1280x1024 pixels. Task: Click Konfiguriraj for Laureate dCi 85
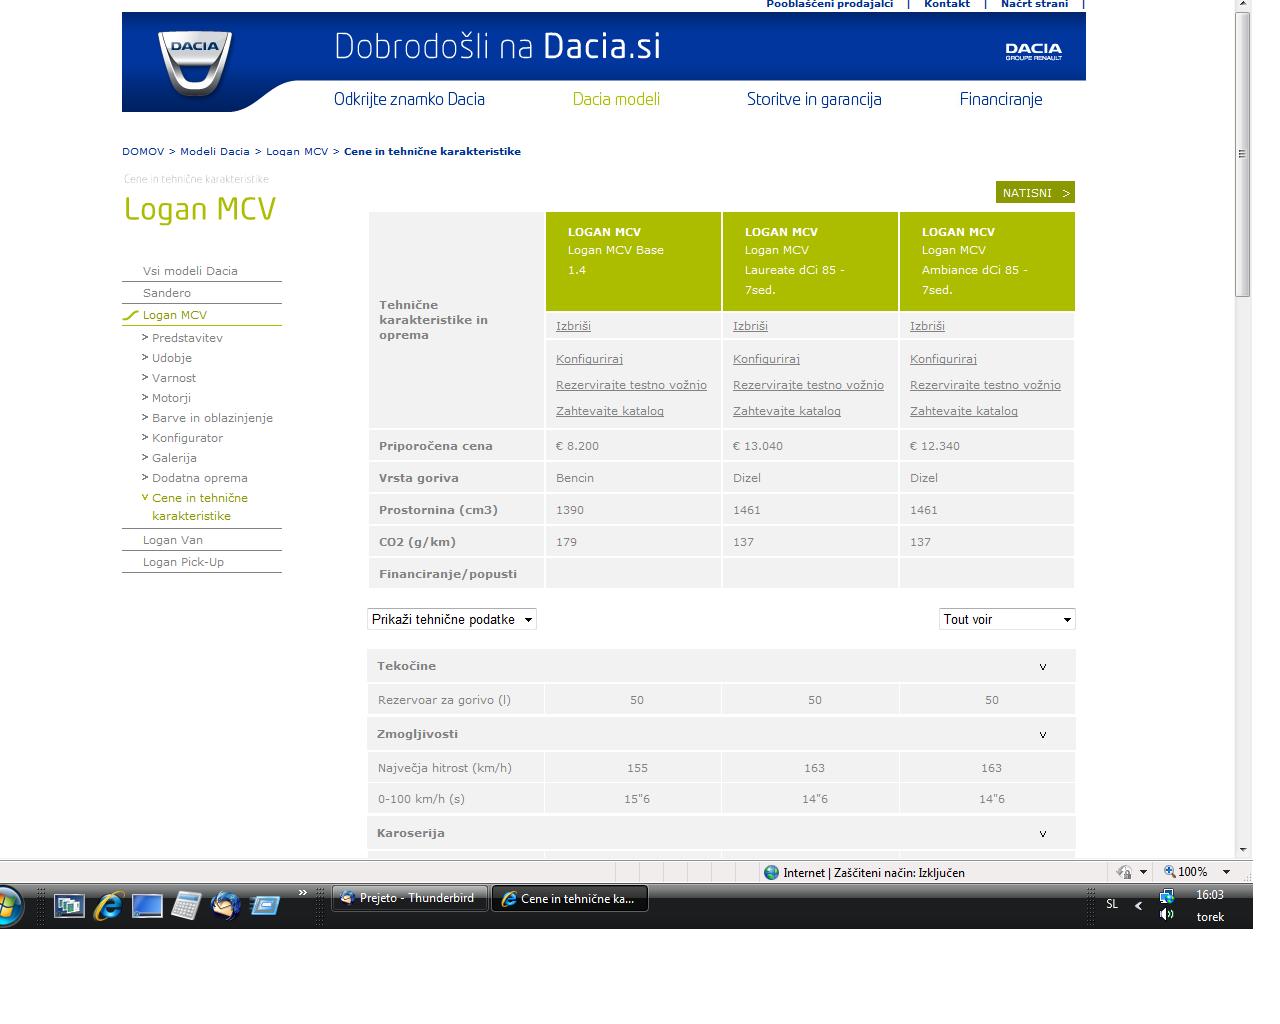[x=766, y=359]
